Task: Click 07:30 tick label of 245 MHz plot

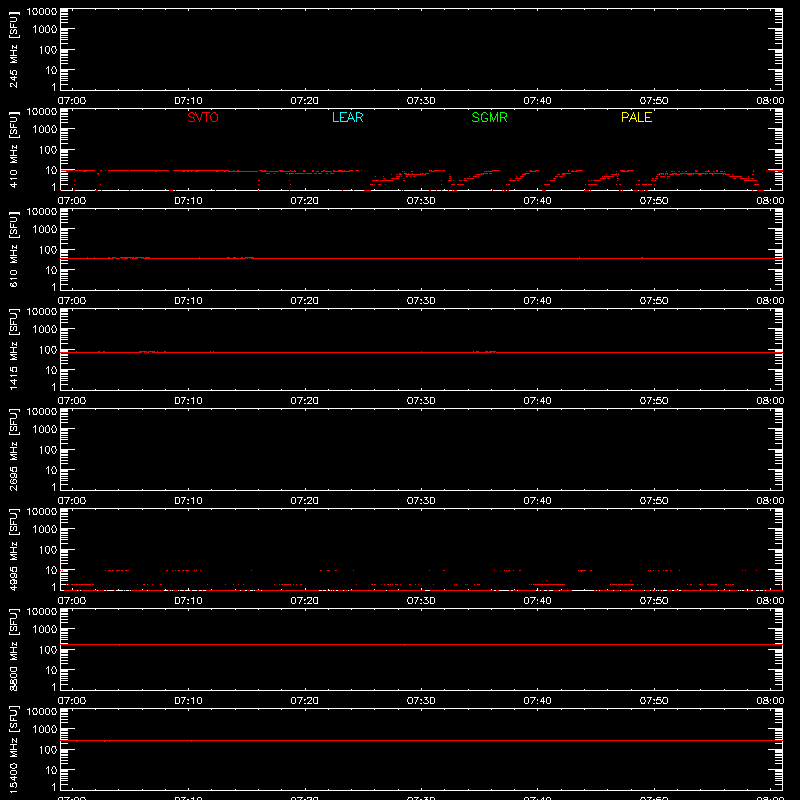Action: (421, 101)
